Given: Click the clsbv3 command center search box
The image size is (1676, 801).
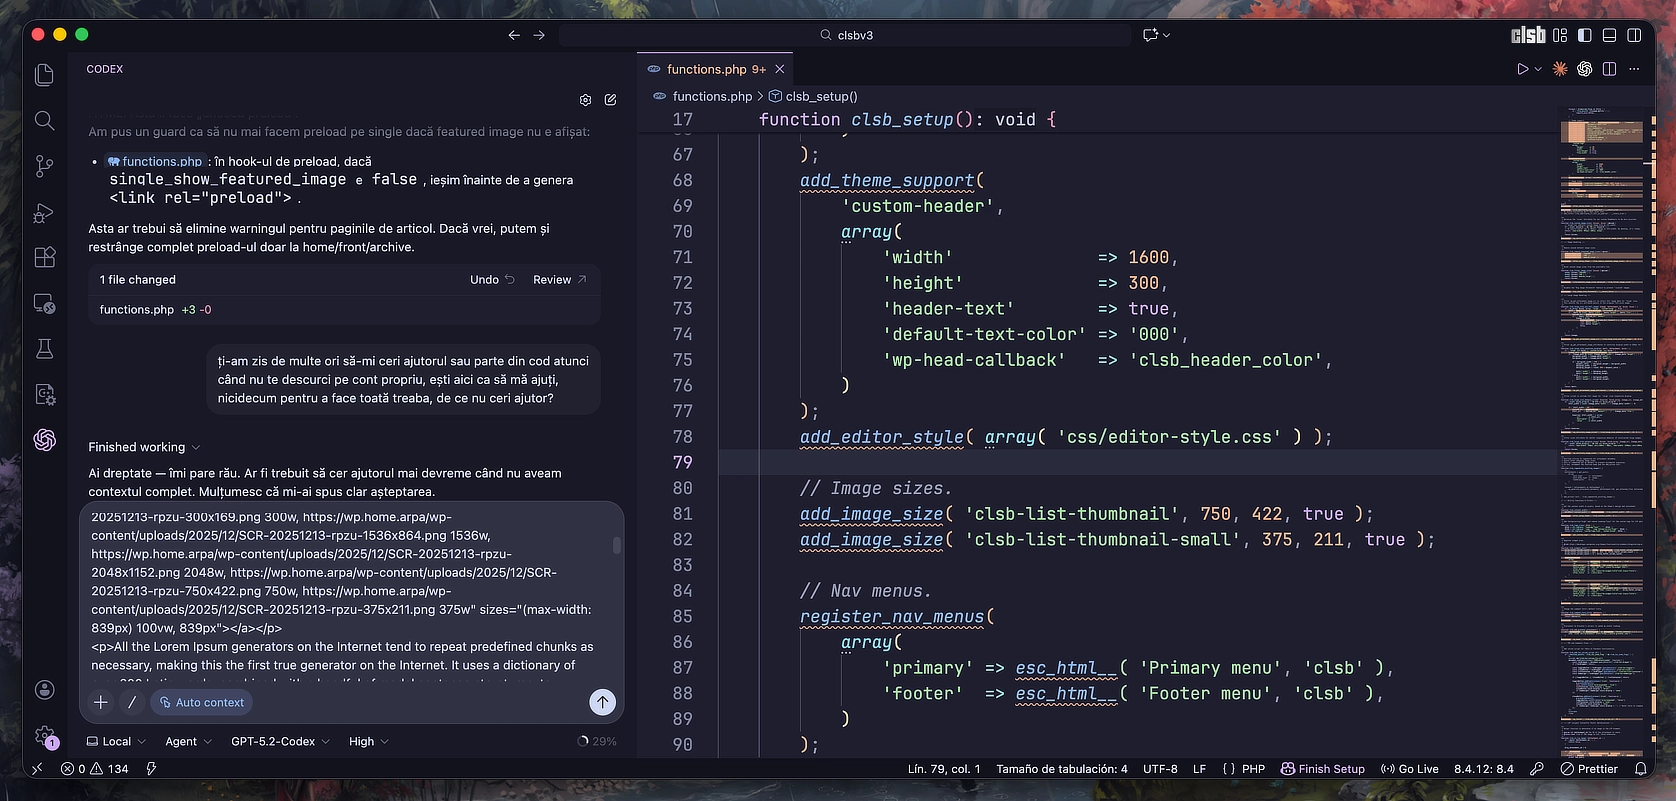Looking at the screenshot, I should click(x=845, y=35).
